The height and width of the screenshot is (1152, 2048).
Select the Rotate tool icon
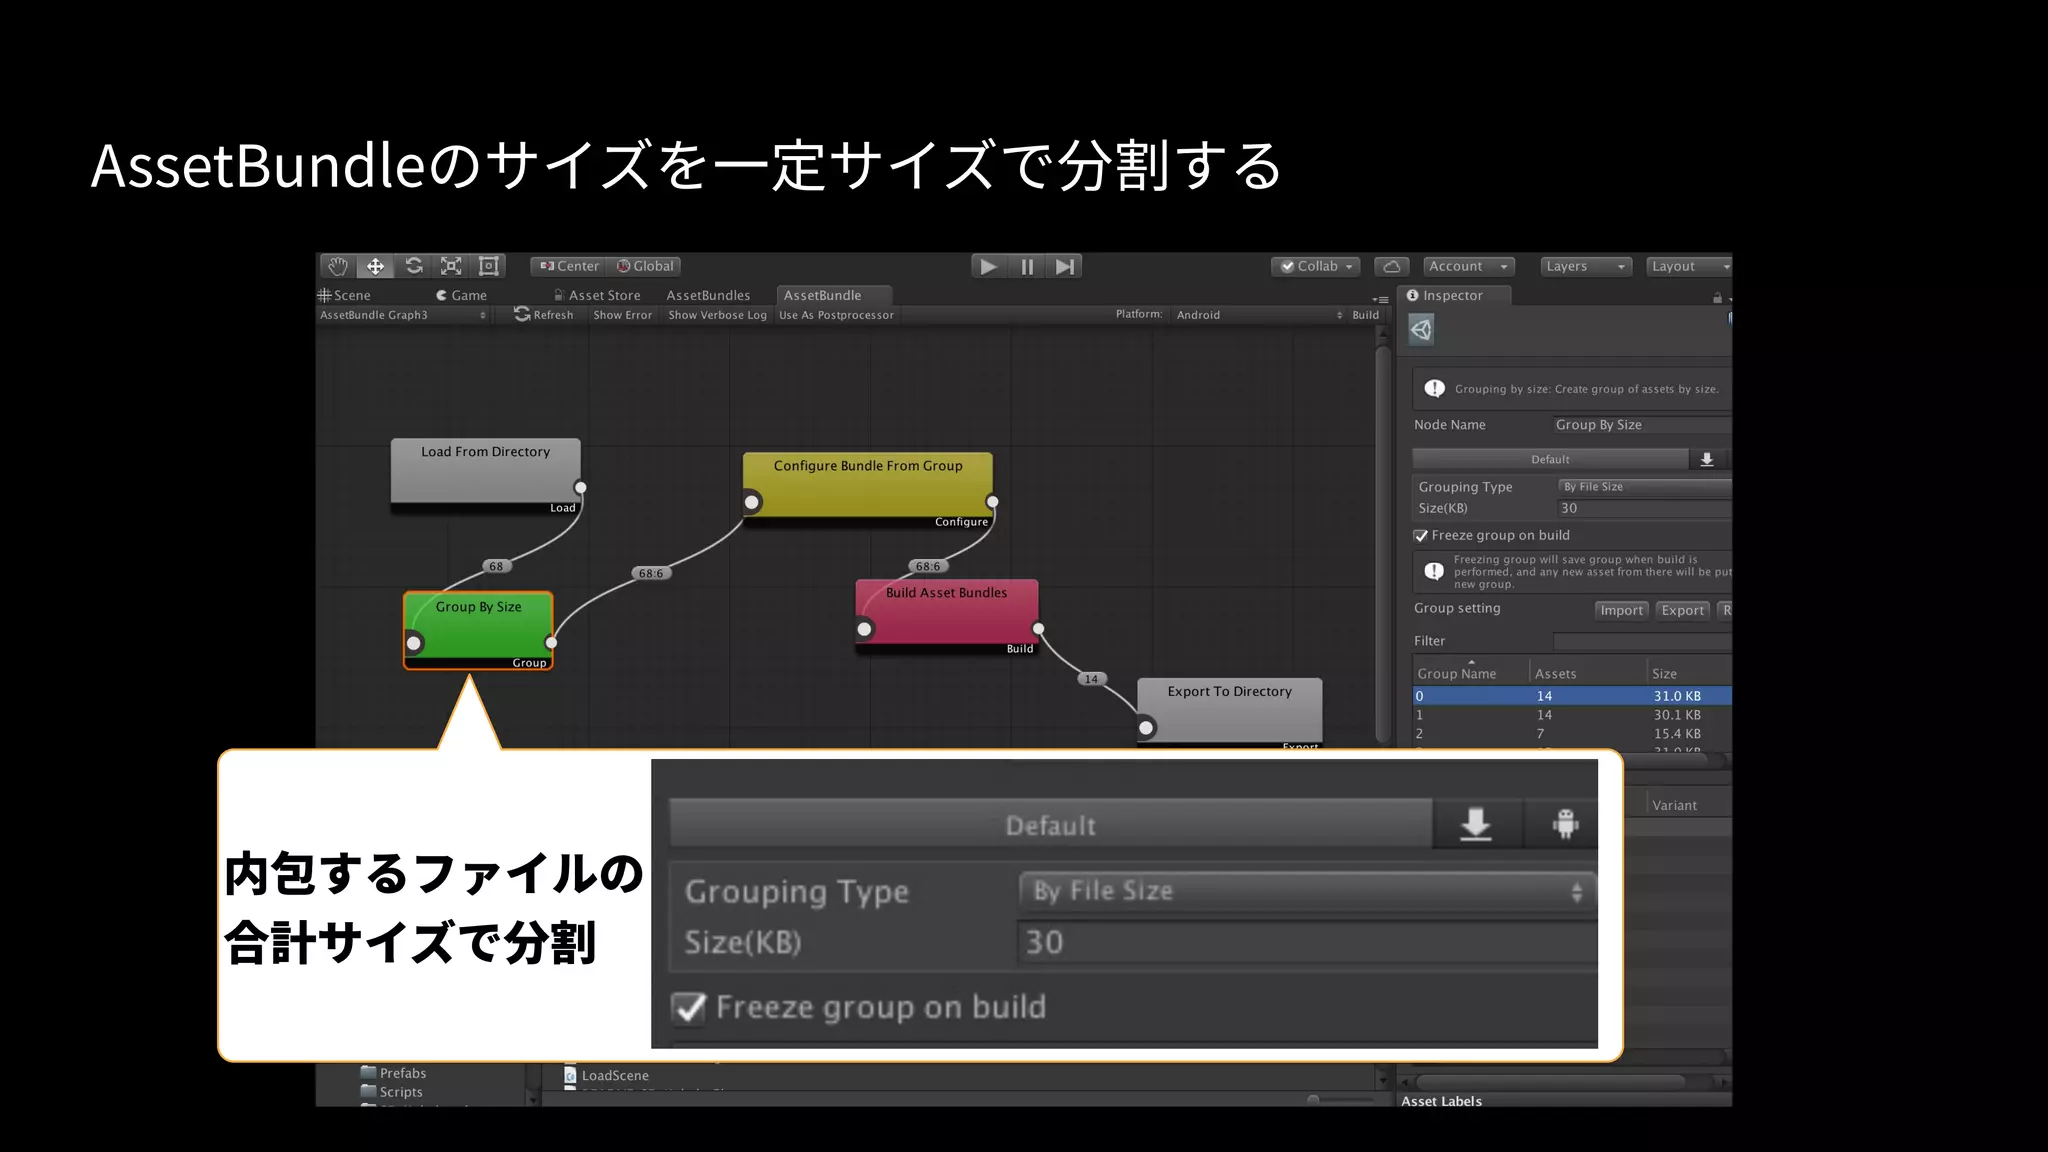point(413,266)
